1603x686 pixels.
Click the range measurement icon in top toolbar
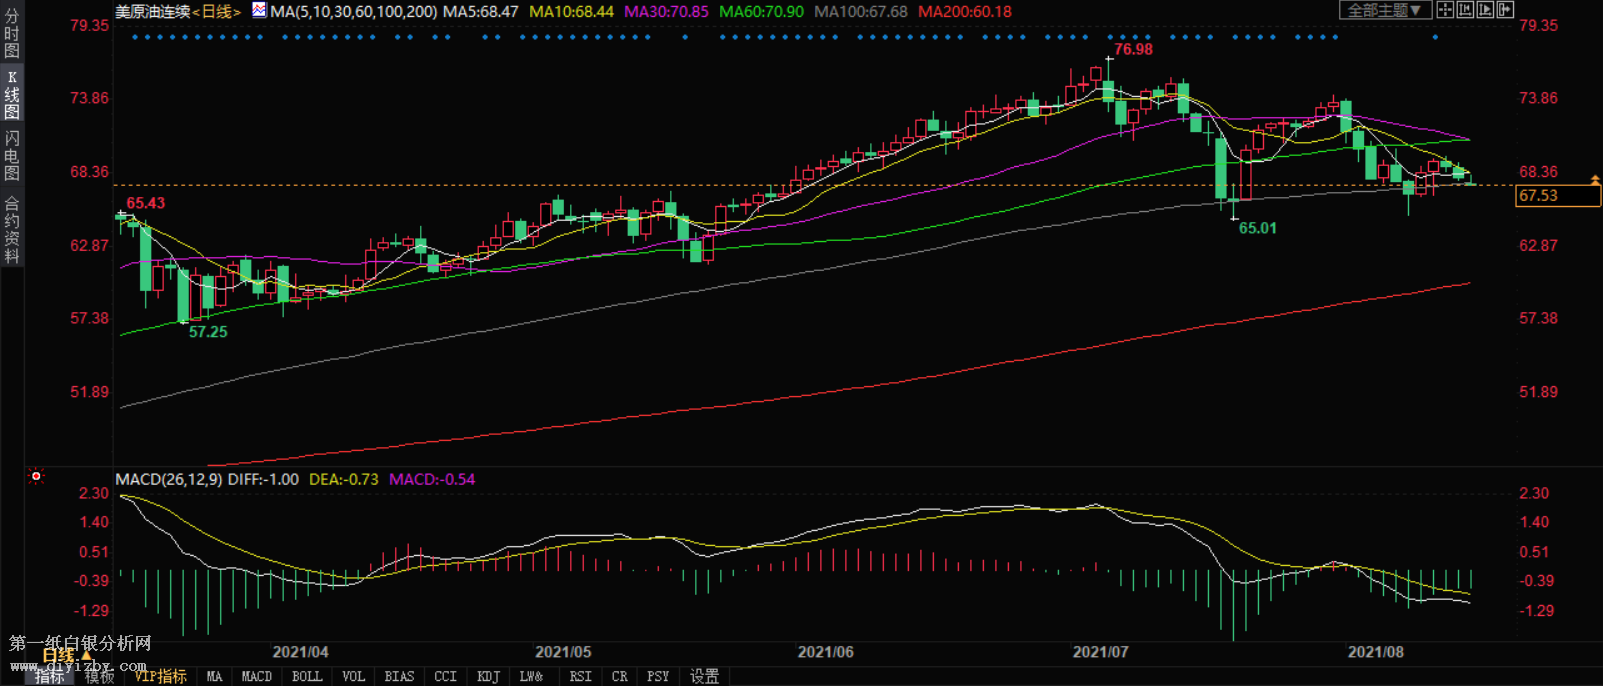click(x=1465, y=10)
